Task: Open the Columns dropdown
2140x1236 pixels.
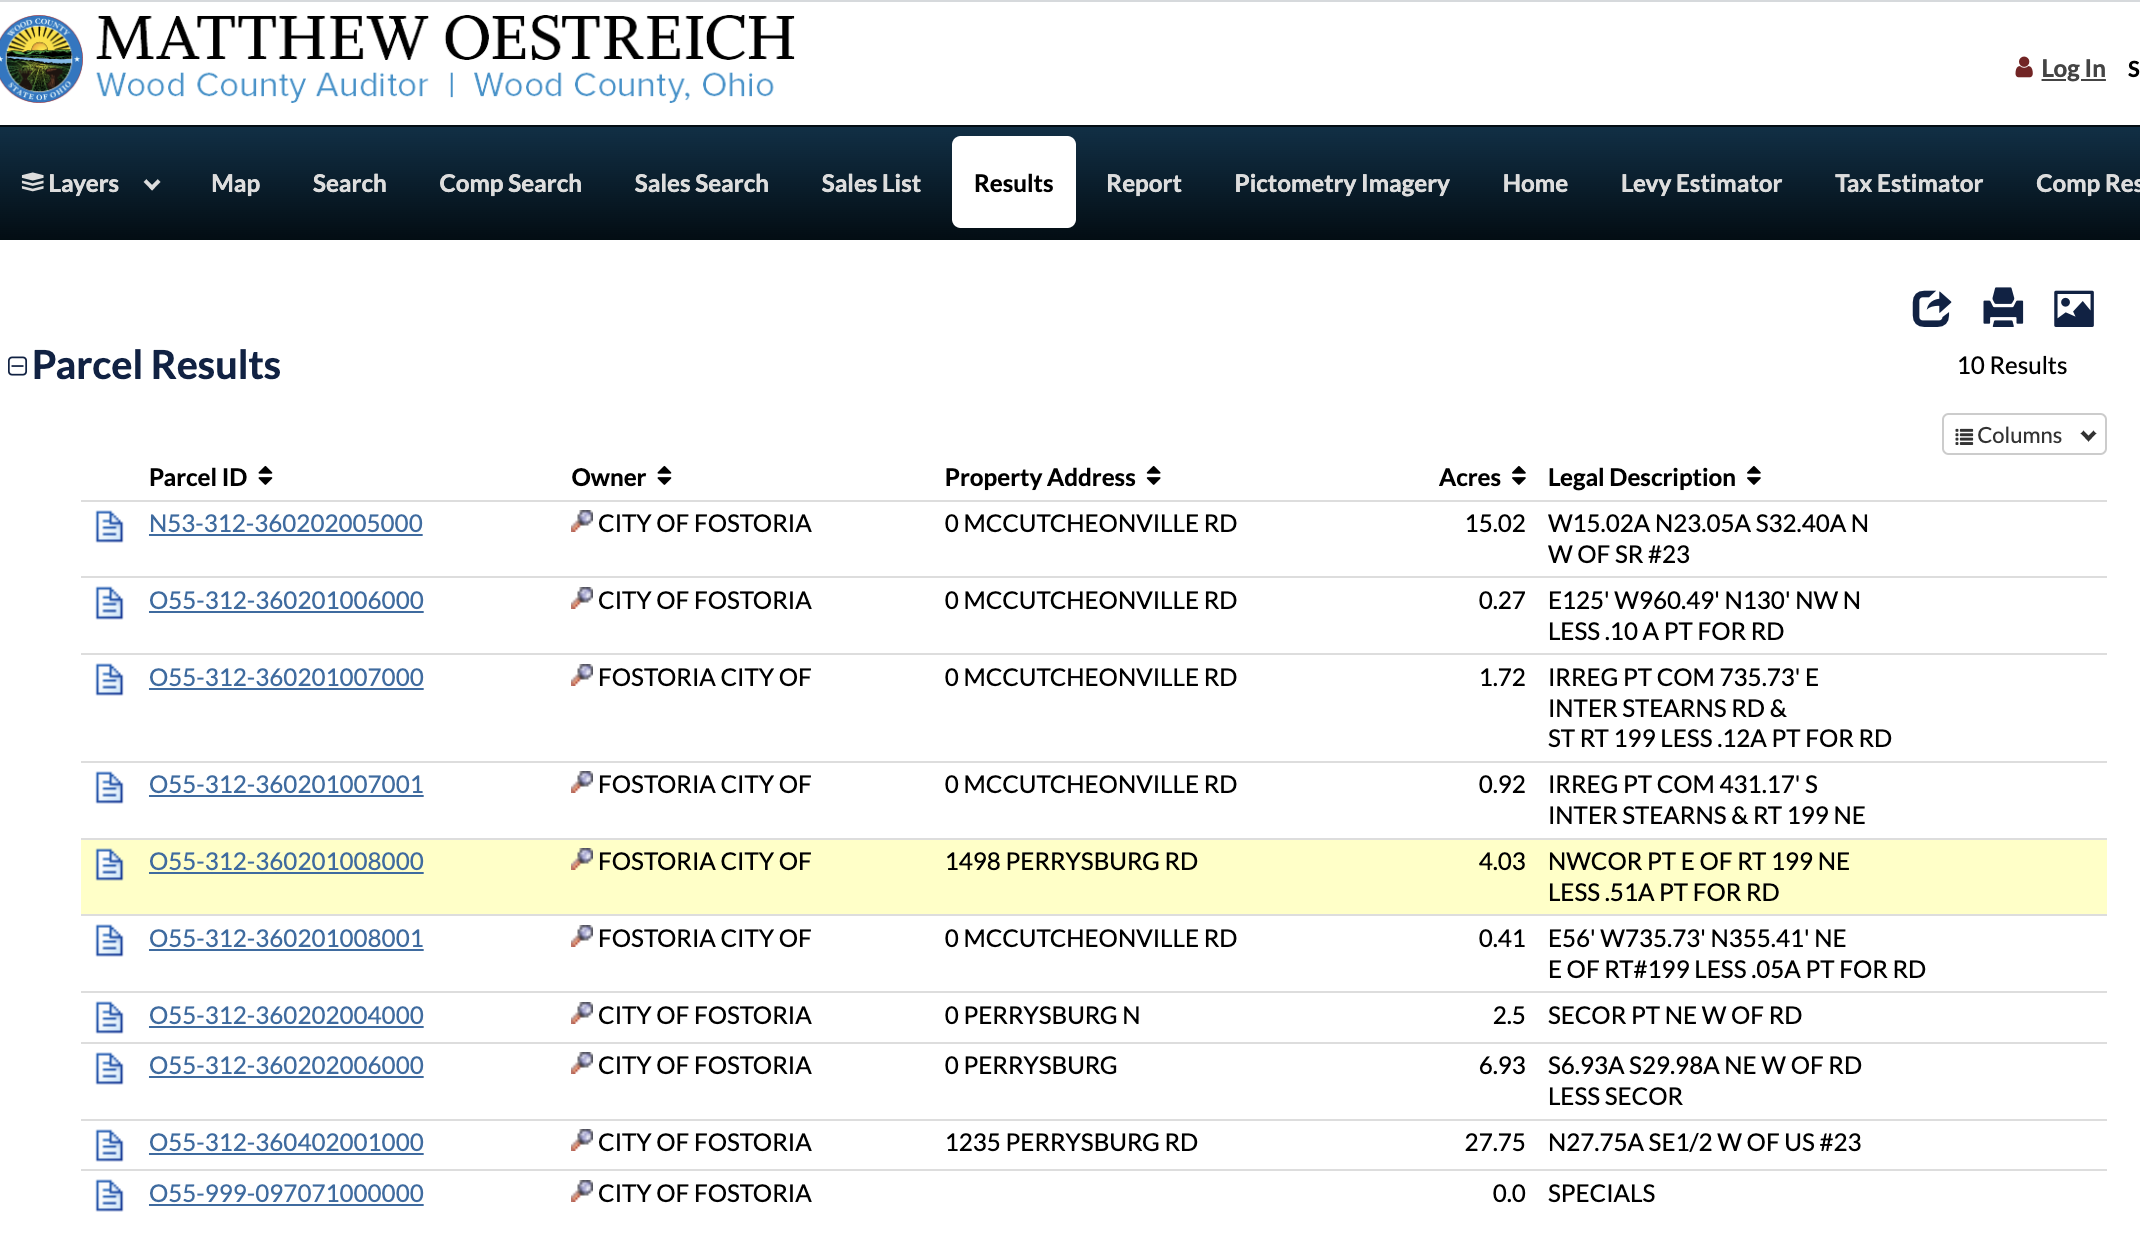Action: pos(2024,435)
